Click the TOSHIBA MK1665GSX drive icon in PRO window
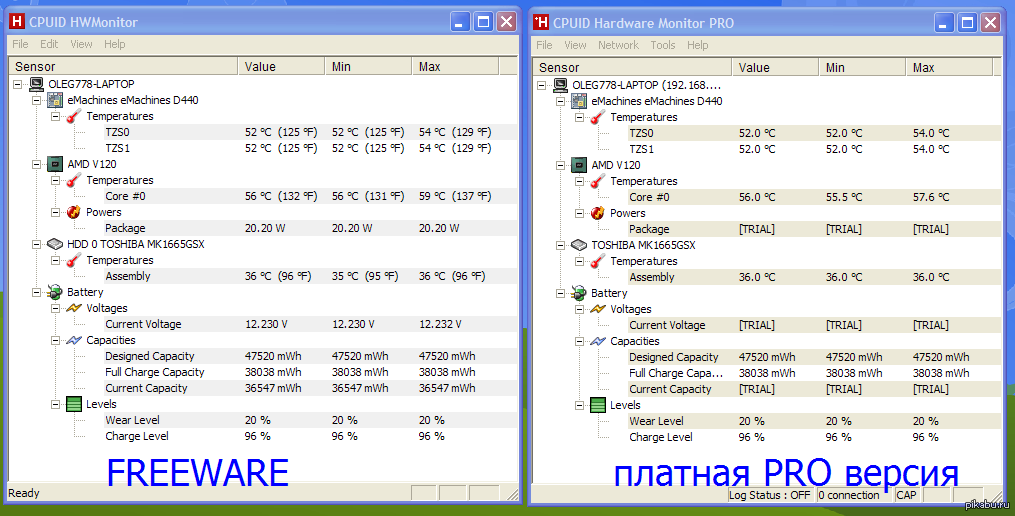The image size is (1015, 516). (579, 245)
